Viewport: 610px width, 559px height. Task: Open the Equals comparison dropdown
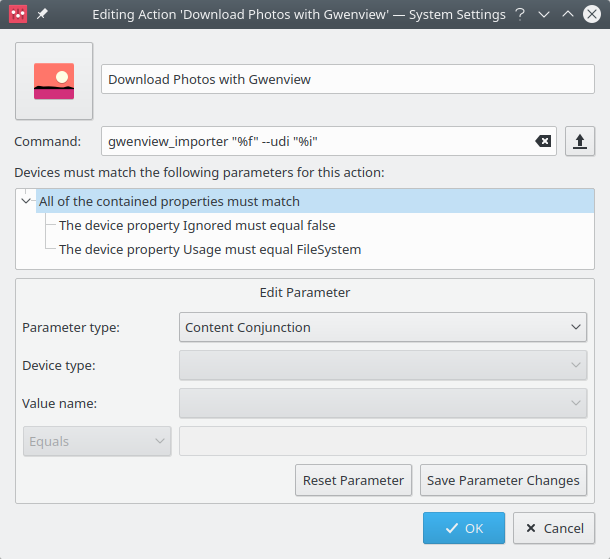pos(97,441)
